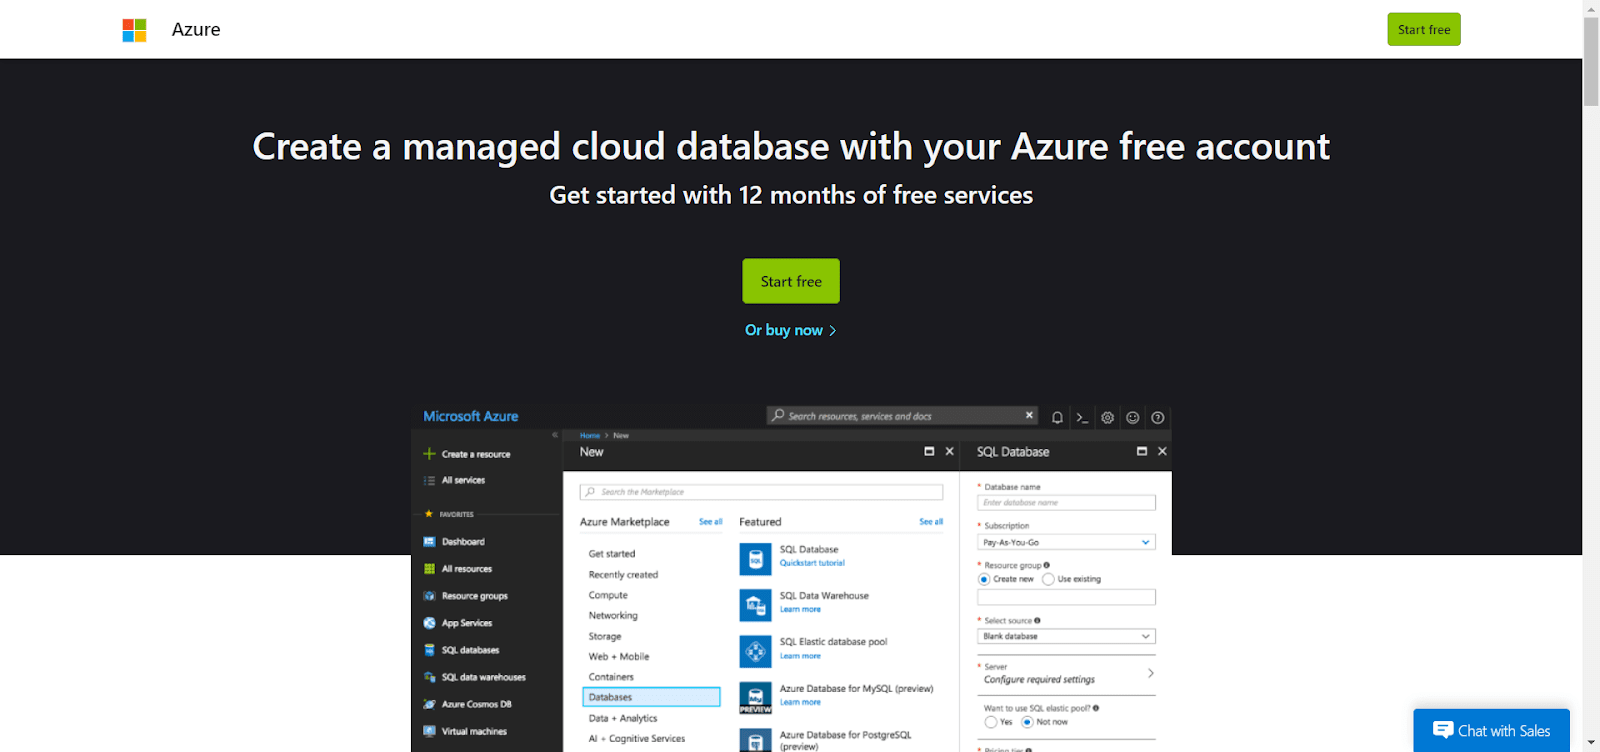Select Web + Mobile category
This screenshot has height=752, width=1600.
click(x=619, y=657)
